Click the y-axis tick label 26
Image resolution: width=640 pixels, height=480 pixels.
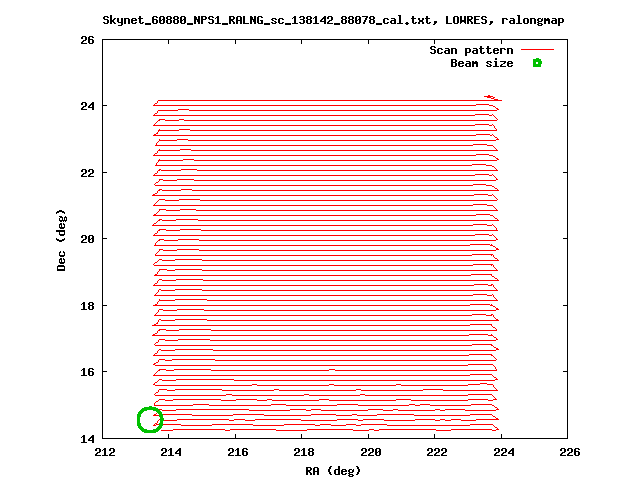tap(87, 40)
